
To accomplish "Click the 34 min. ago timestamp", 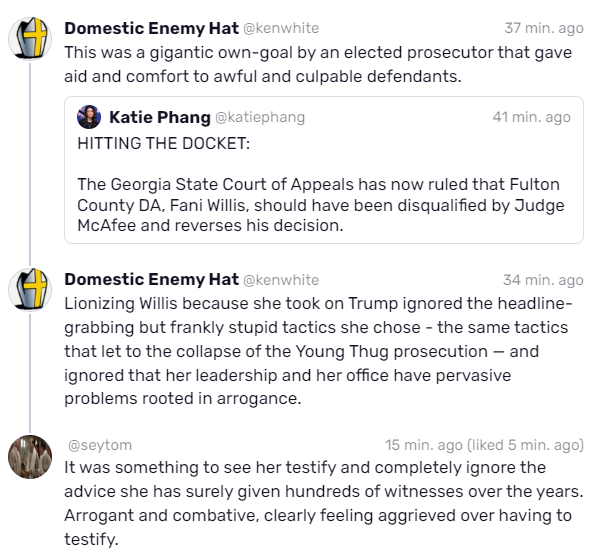I will point(543,280).
